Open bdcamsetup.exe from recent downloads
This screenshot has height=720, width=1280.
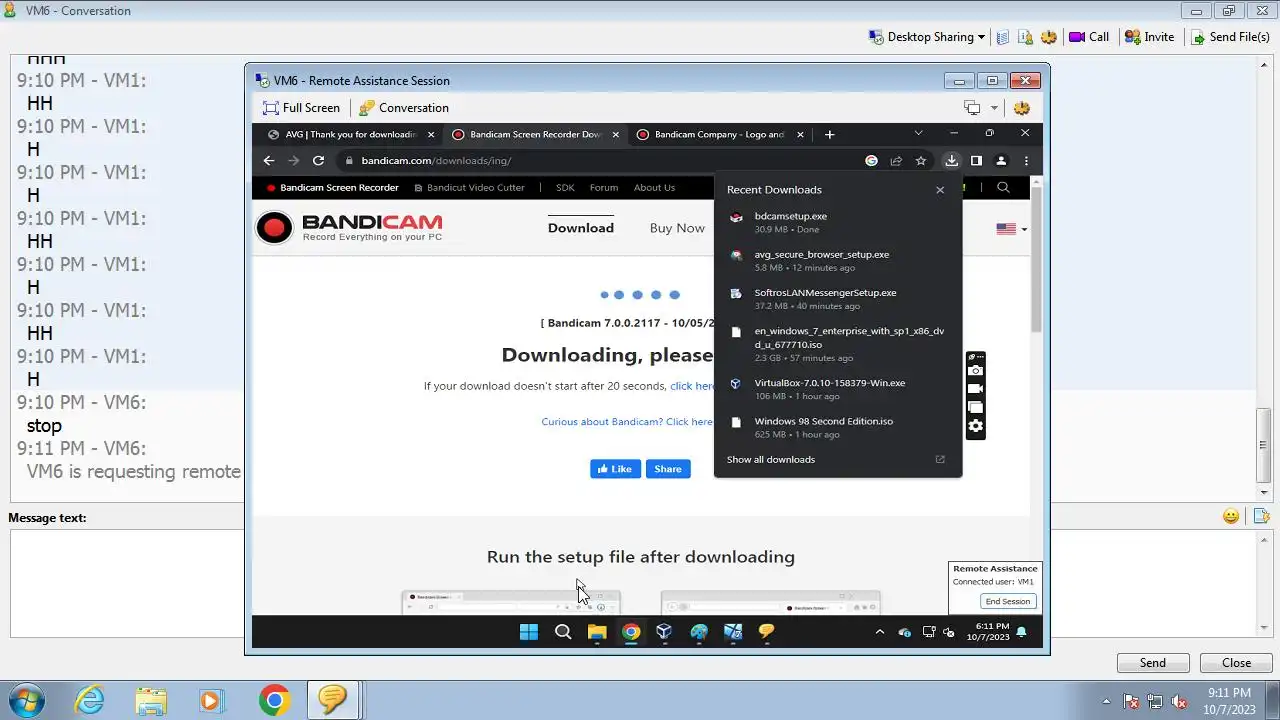(x=837, y=222)
